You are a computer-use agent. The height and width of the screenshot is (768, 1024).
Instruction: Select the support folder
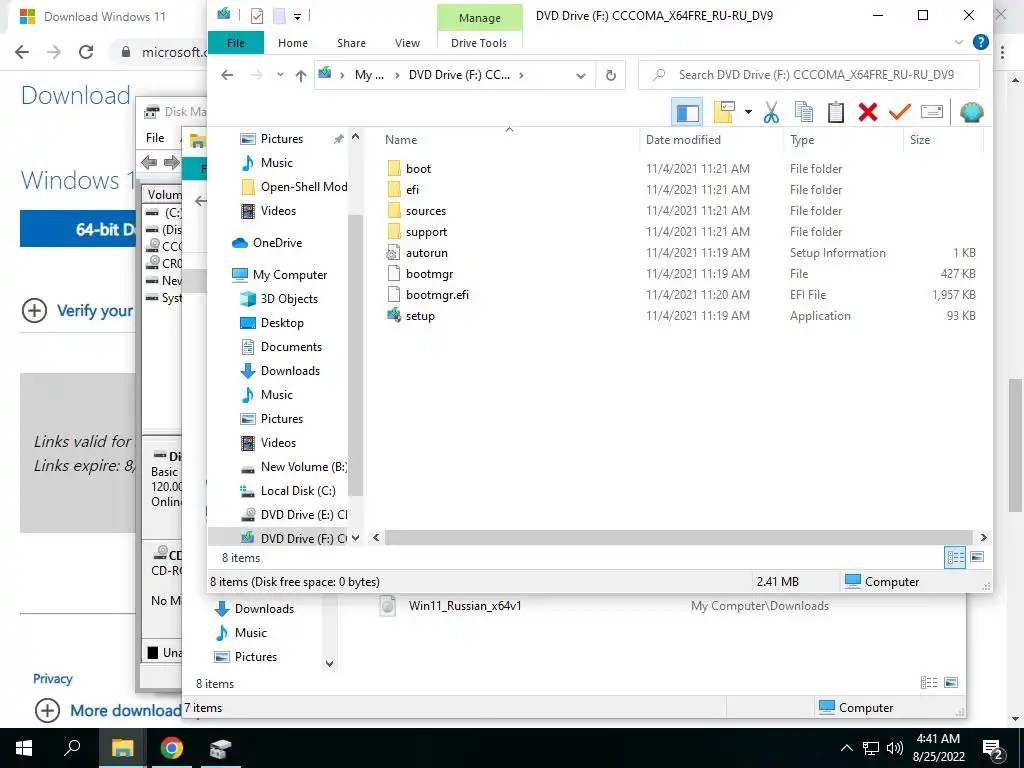[x=426, y=231]
